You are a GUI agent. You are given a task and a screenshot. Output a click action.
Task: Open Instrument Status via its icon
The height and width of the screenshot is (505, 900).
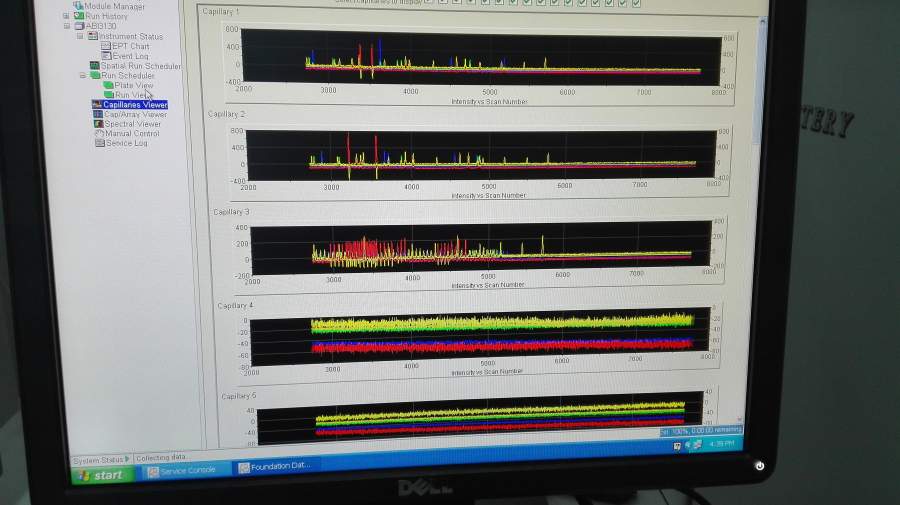click(93, 36)
